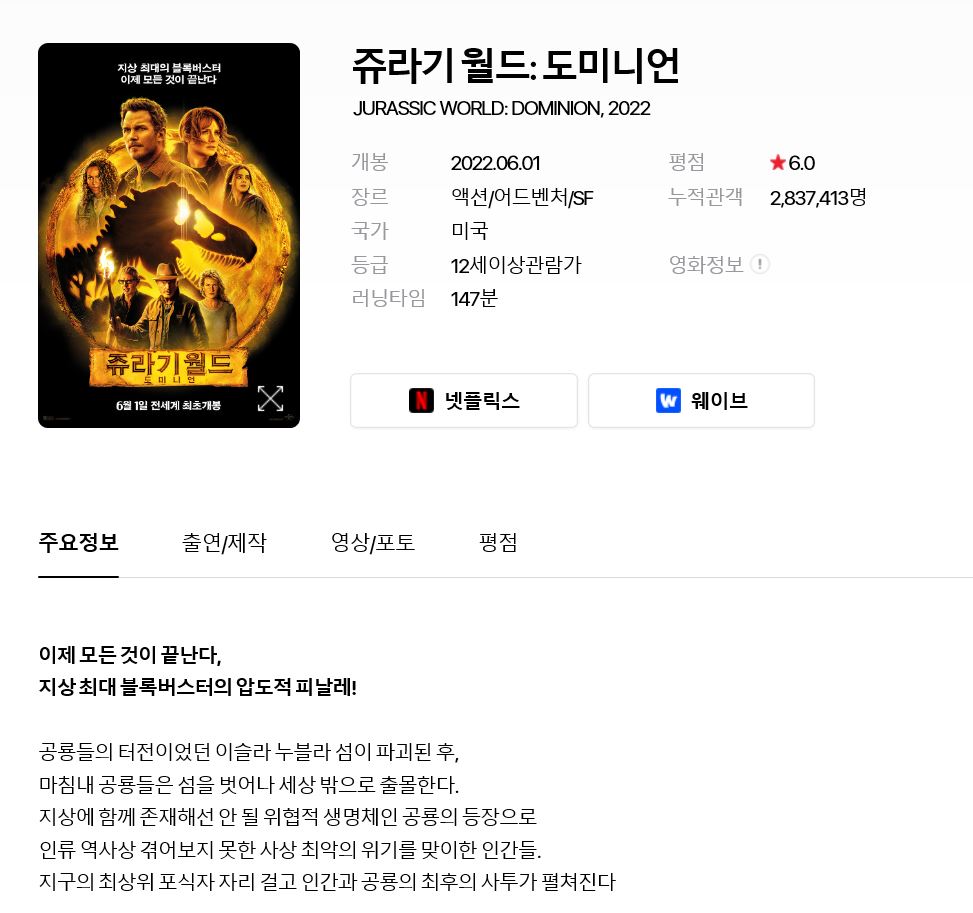Switch to the 출연/제작 tab
973x913 pixels.
tap(224, 542)
